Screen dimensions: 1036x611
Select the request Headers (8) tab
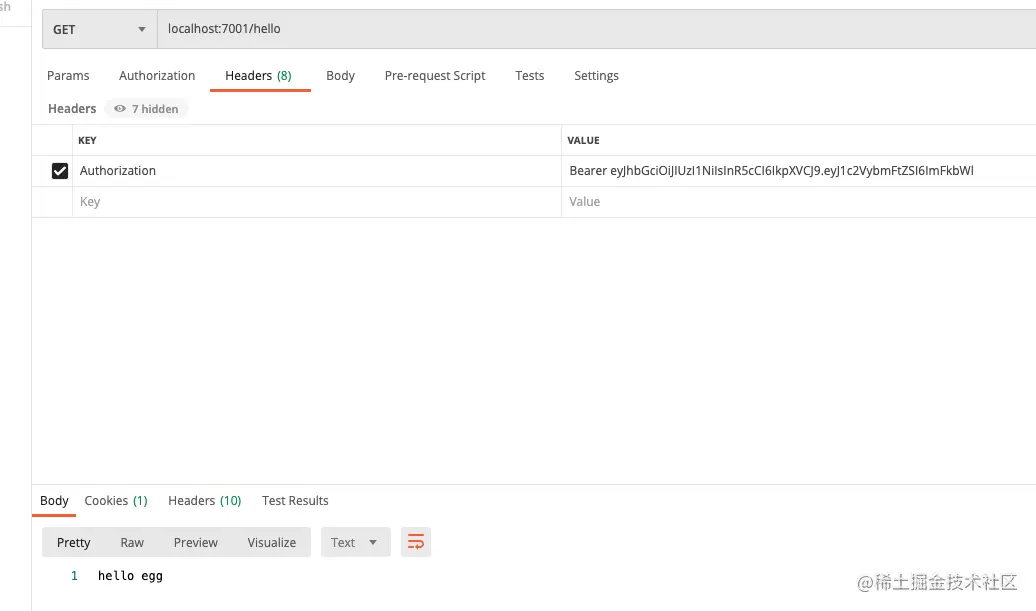click(x=258, y=75)
